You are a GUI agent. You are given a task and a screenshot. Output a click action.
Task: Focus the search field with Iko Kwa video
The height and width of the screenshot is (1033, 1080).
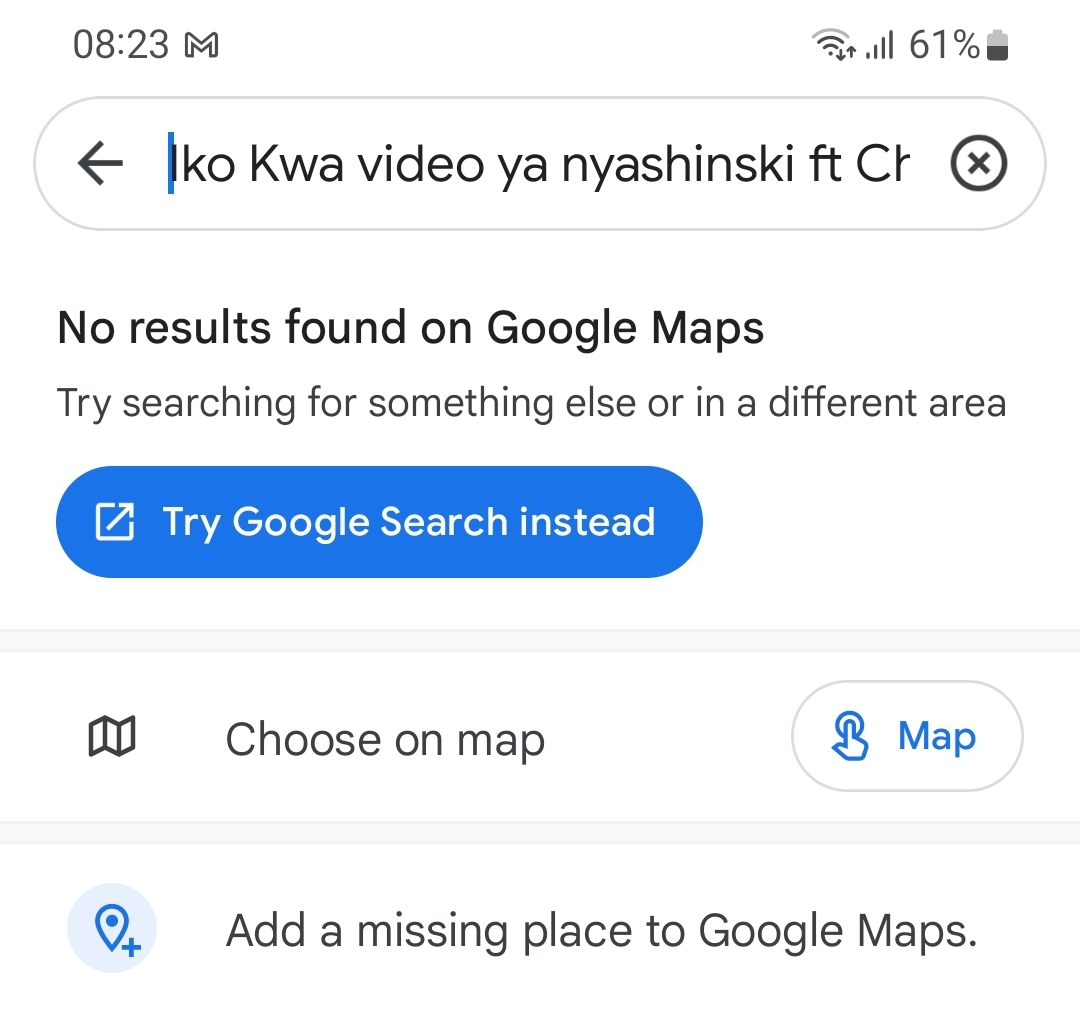(x=539, y=163)
